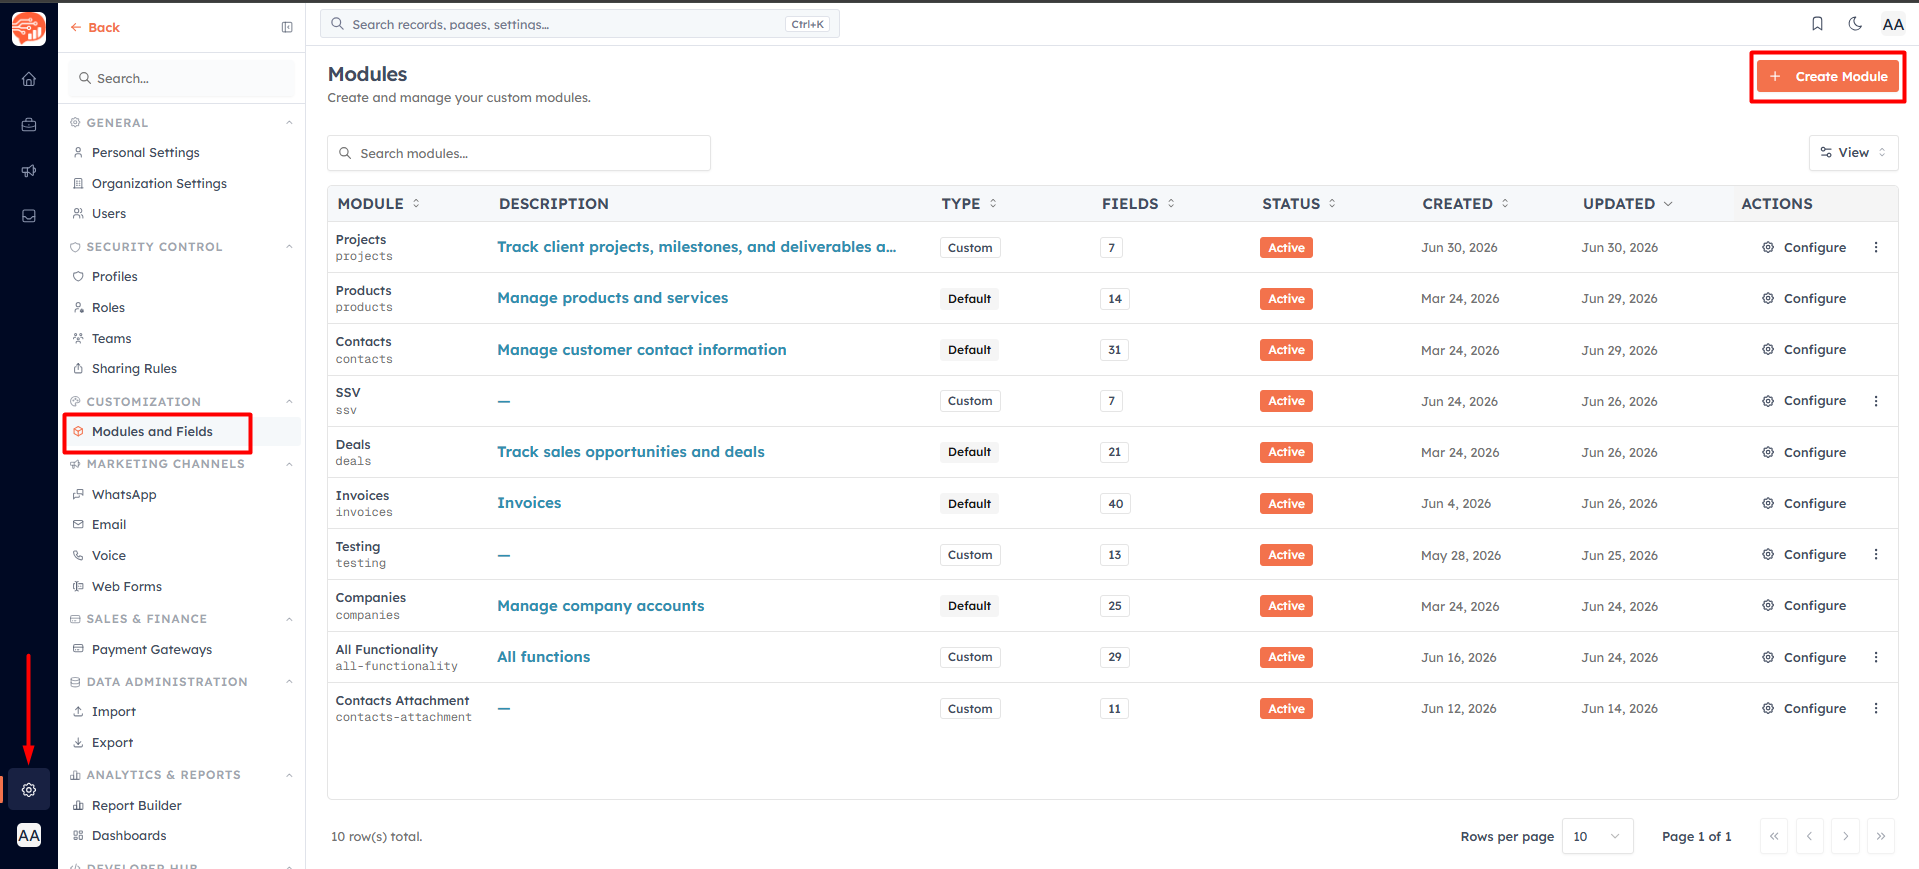The width and height of the screenshot is (1919, 869).
Task: Open the Users page
Action: tap(108, 213)
